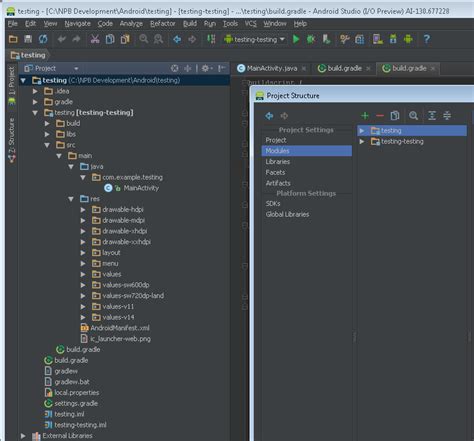Click the Paste toolbar icon

(x=125, y=39)
